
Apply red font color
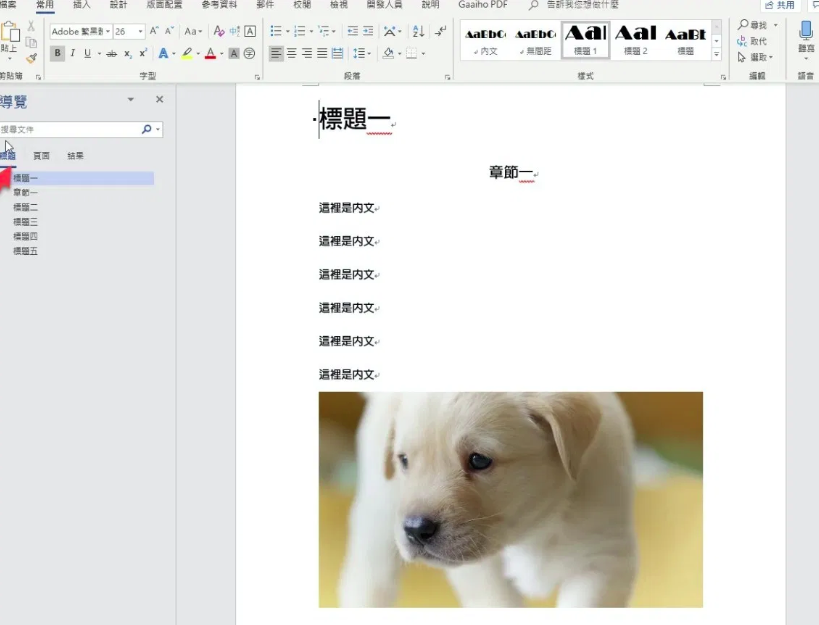click(x=210, y=53)
